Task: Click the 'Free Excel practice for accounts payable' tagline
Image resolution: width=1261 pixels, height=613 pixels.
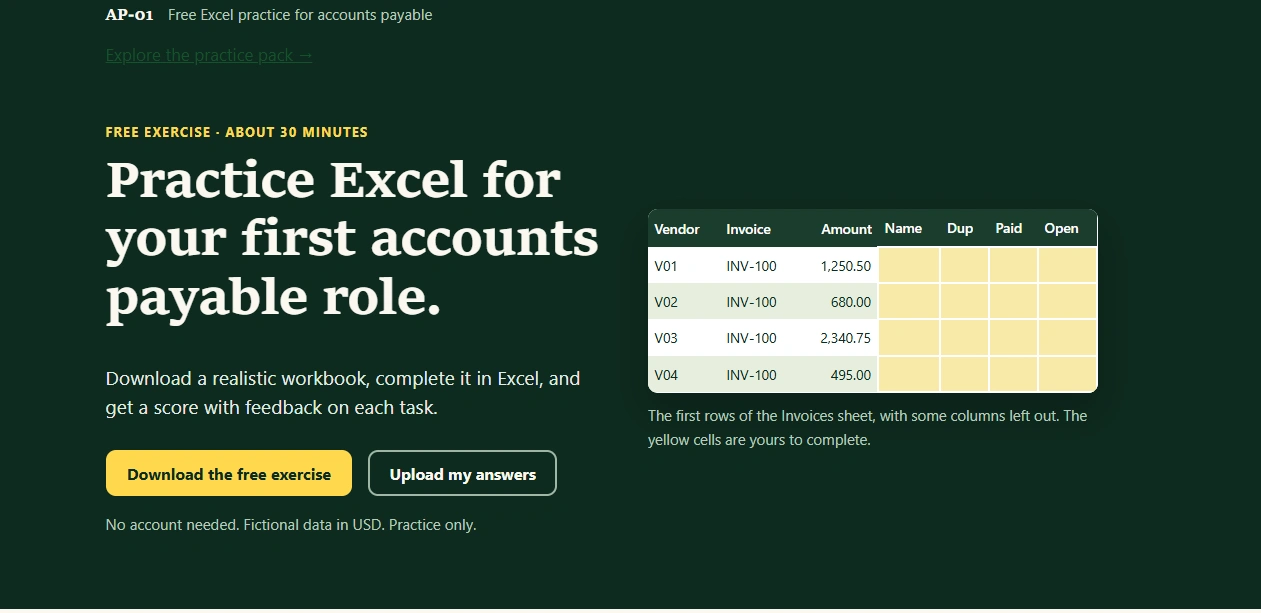Action: click(300, 15)
